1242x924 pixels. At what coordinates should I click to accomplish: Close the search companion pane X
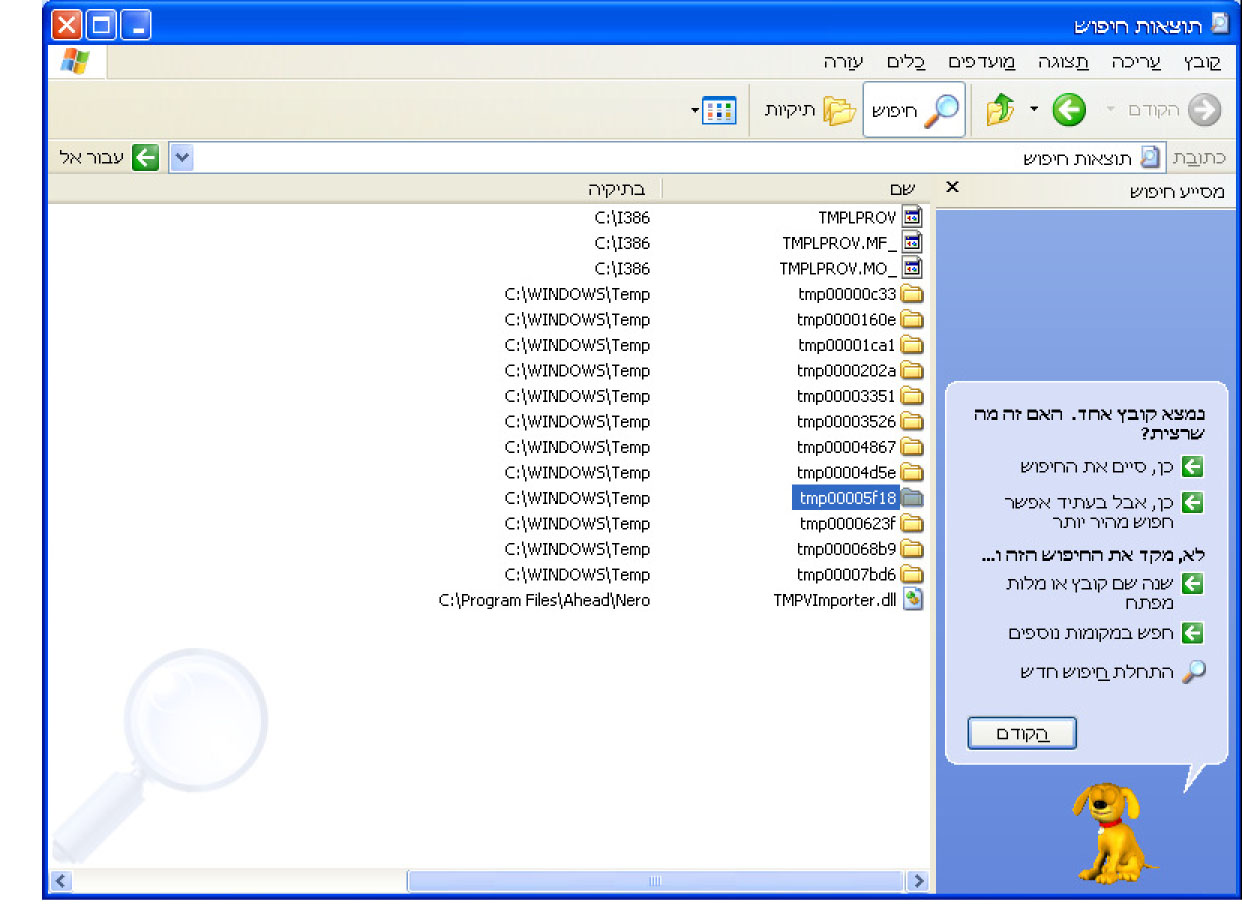[952, 187]
